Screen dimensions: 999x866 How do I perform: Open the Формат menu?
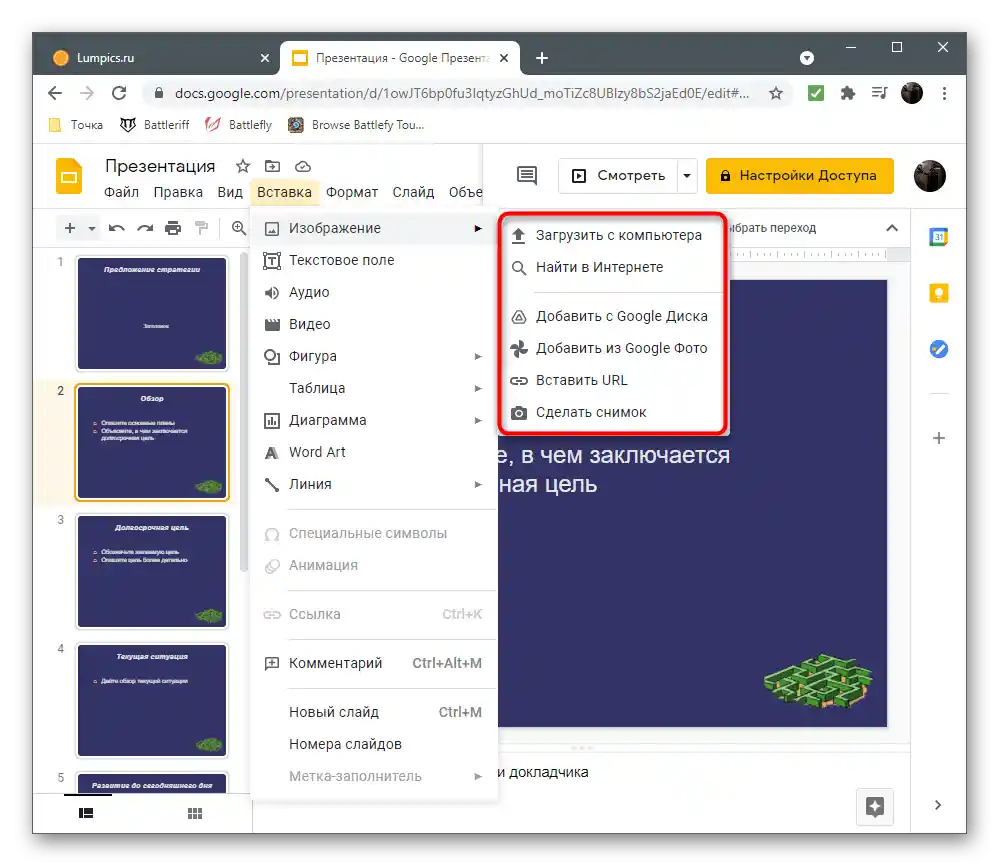352,192
